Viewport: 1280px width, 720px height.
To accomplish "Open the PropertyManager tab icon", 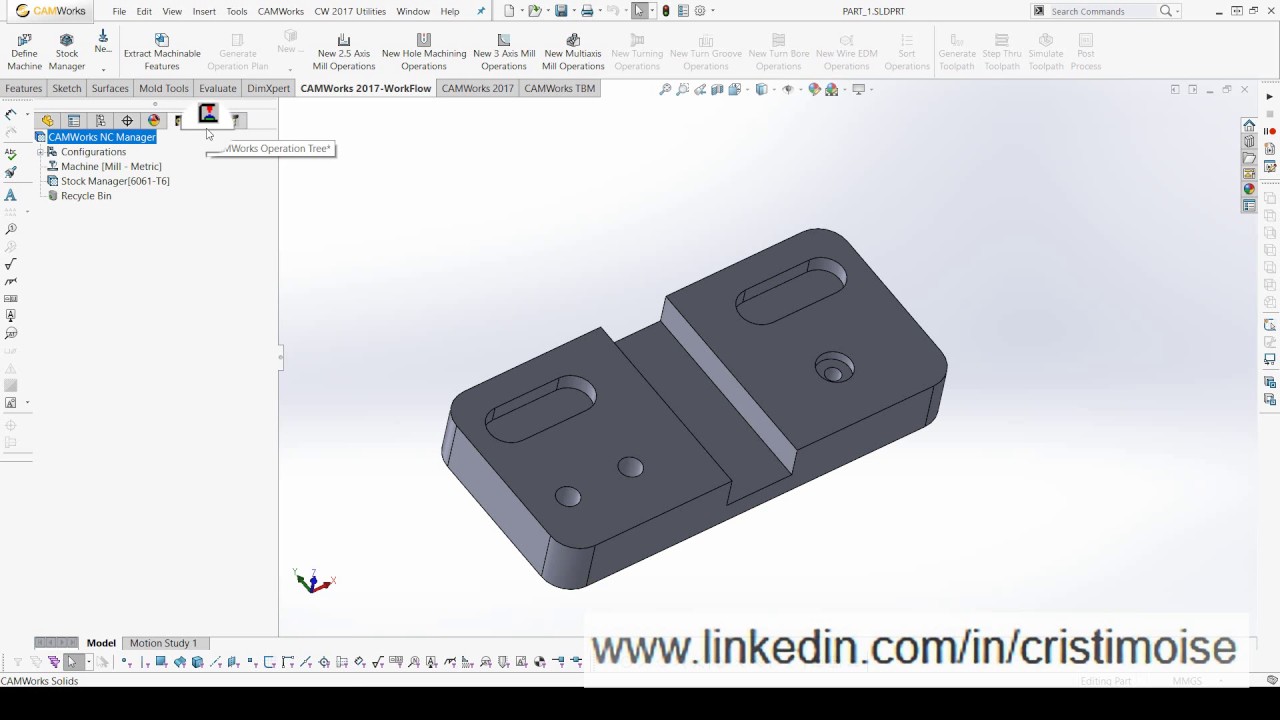I will point(74,120).
